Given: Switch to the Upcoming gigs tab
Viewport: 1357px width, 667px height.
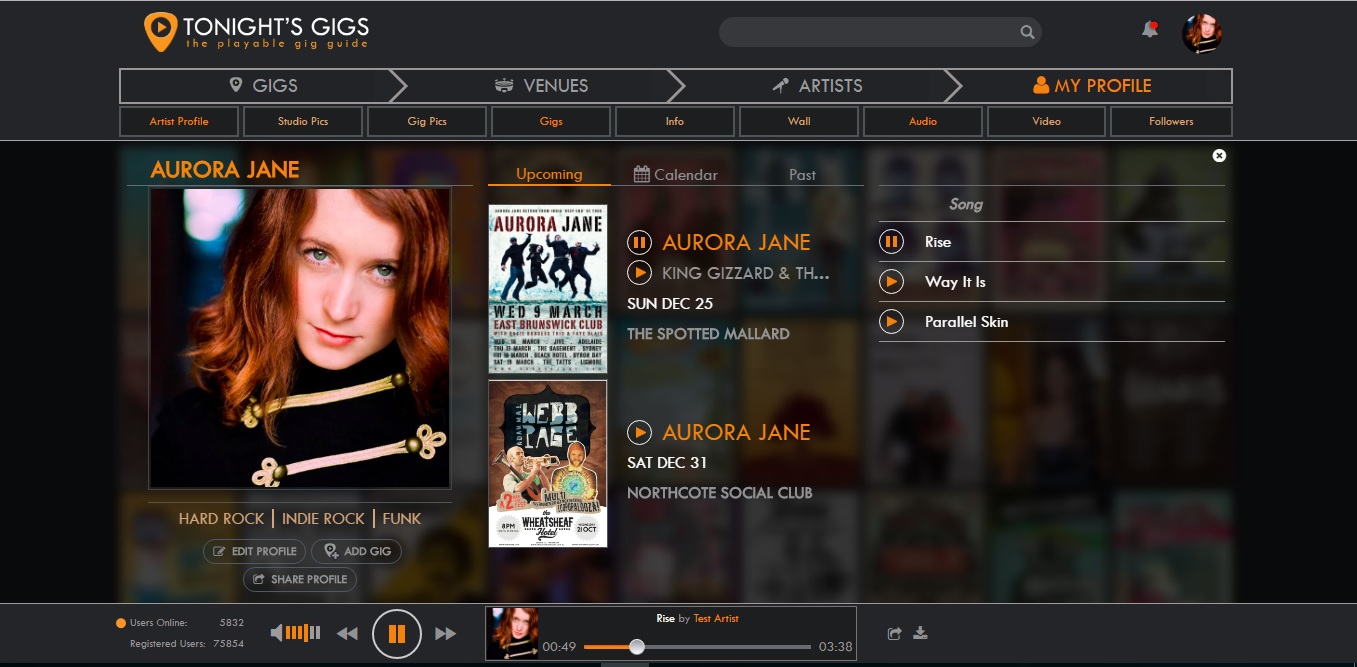Looking at the screenshot, I should tap(549, 174).
